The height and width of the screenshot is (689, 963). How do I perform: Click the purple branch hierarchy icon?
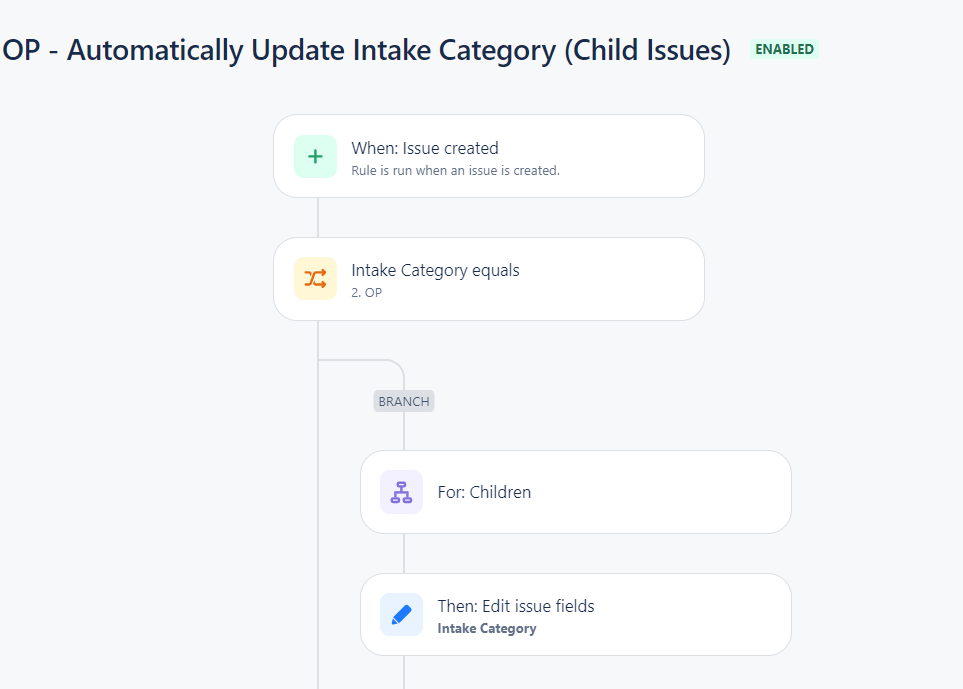click(401, 492)
